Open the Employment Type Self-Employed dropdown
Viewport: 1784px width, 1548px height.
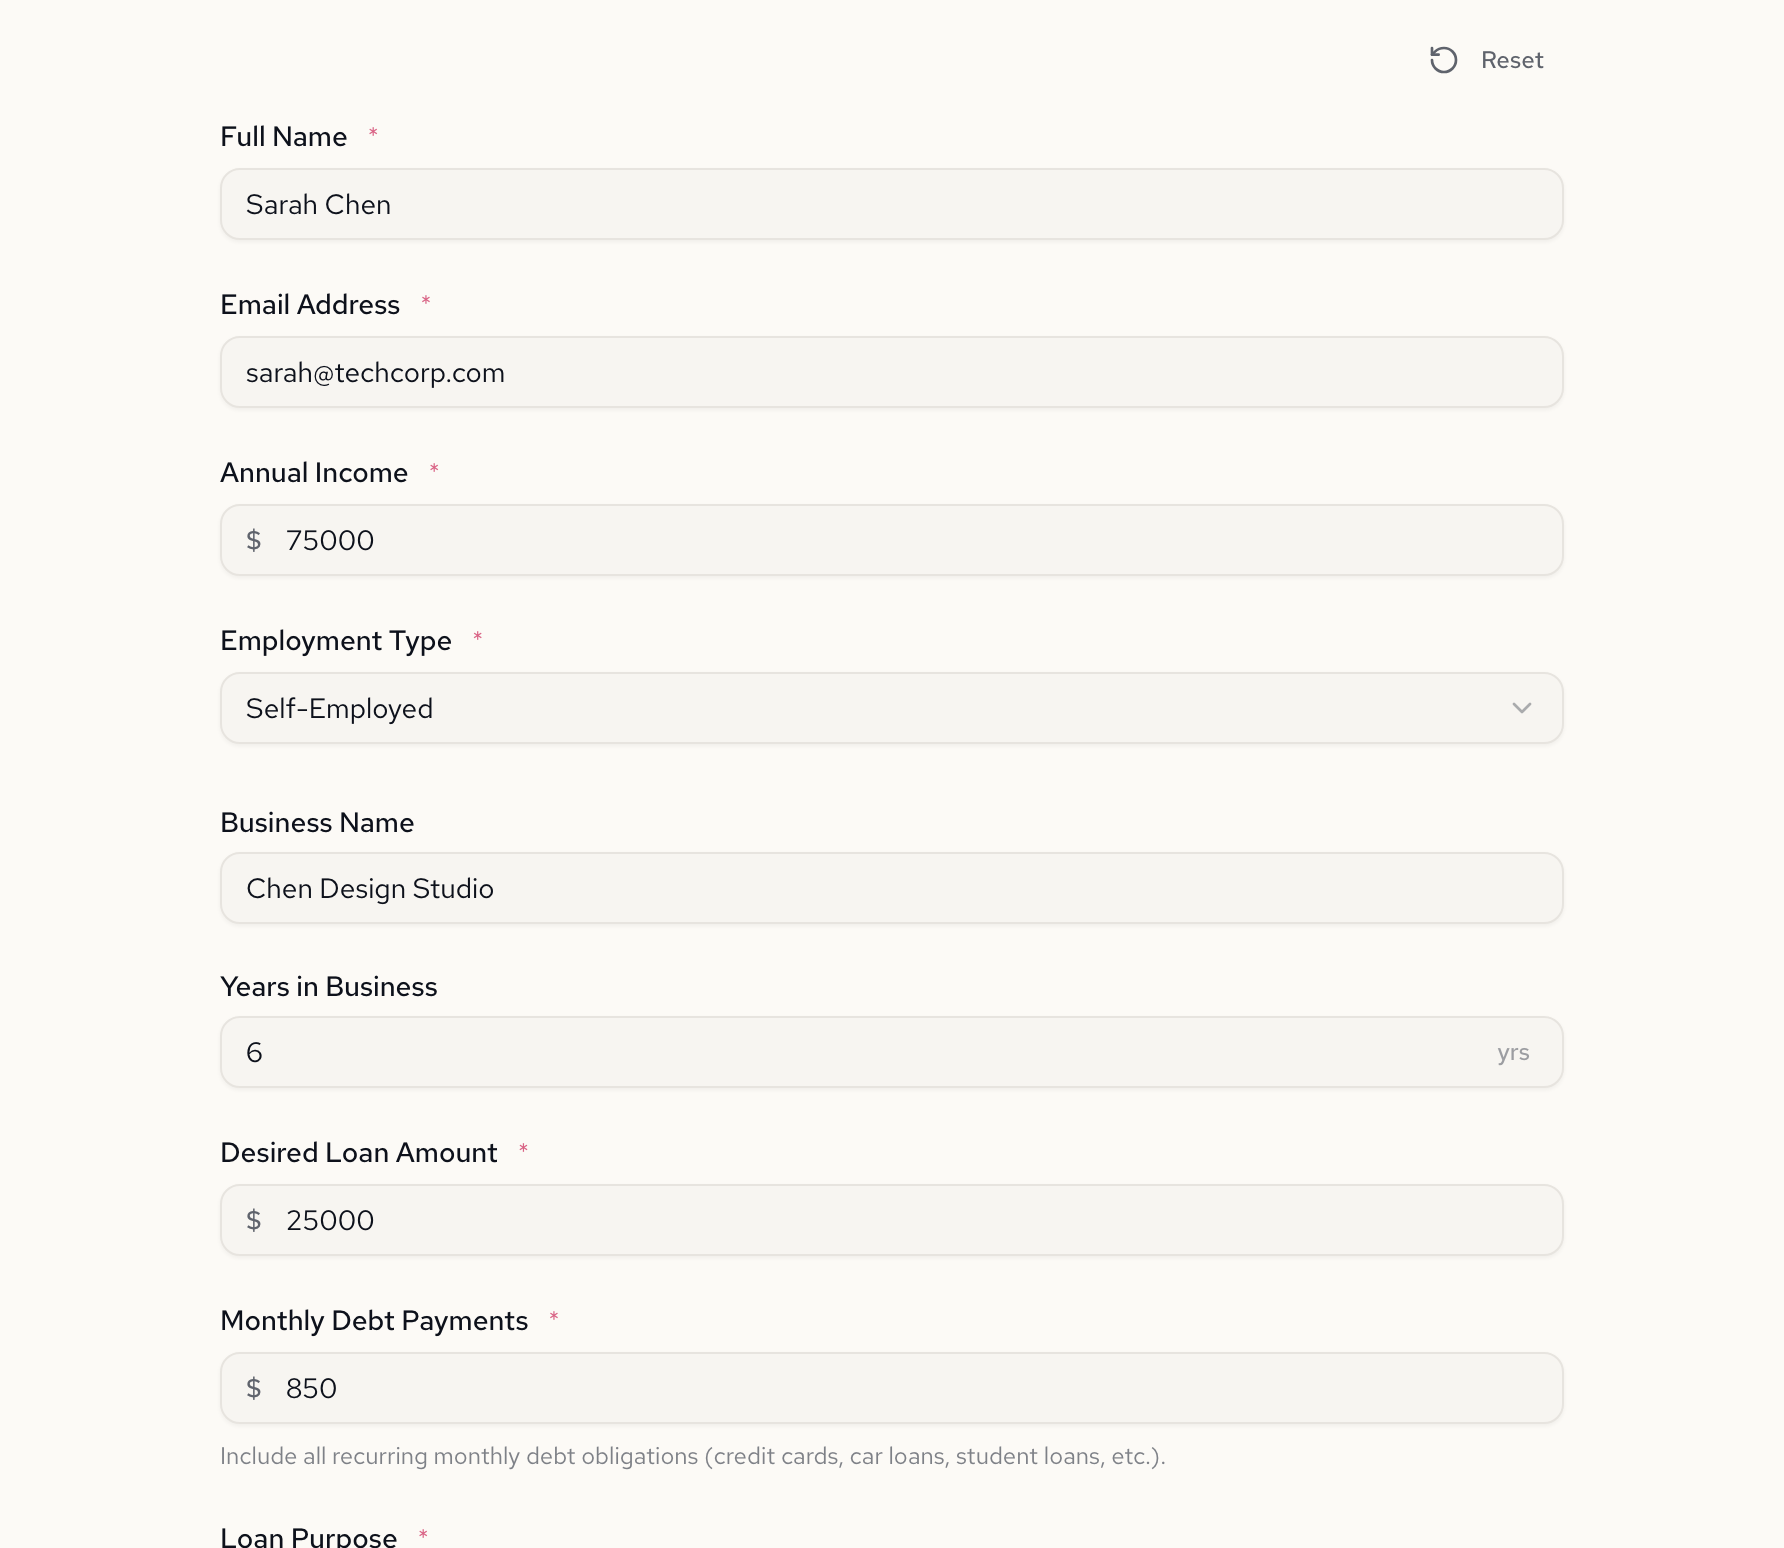click(x=890, y=708)
